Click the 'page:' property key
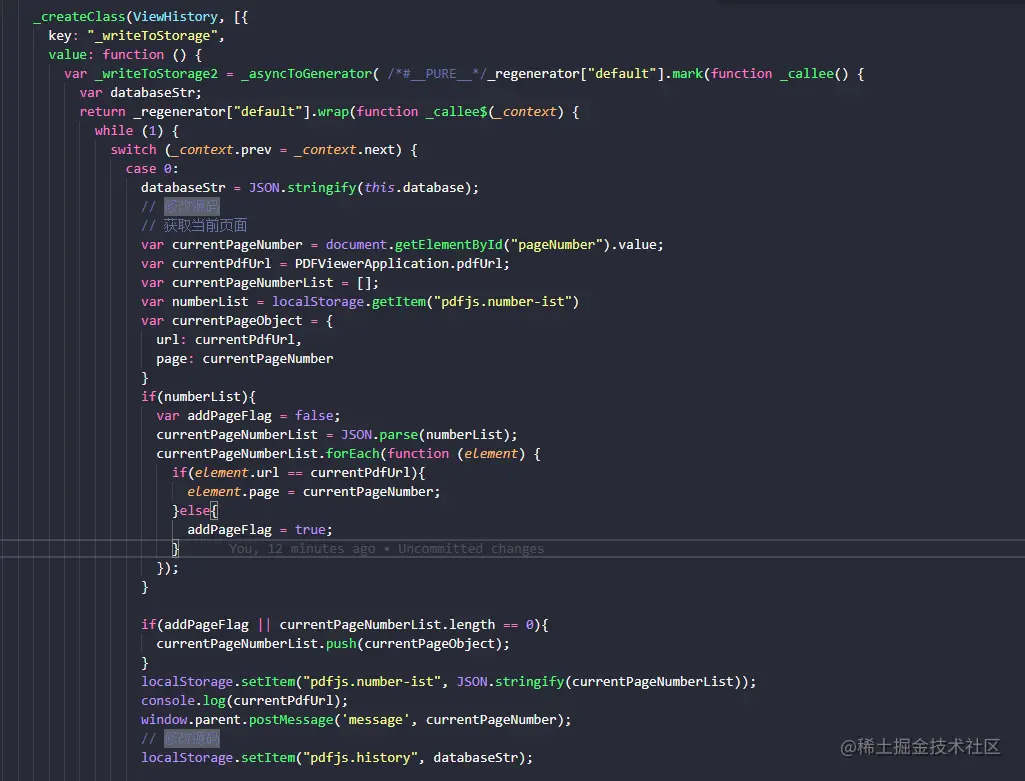The width and height of the screenshot is (1025, 781). click(175, 357)
